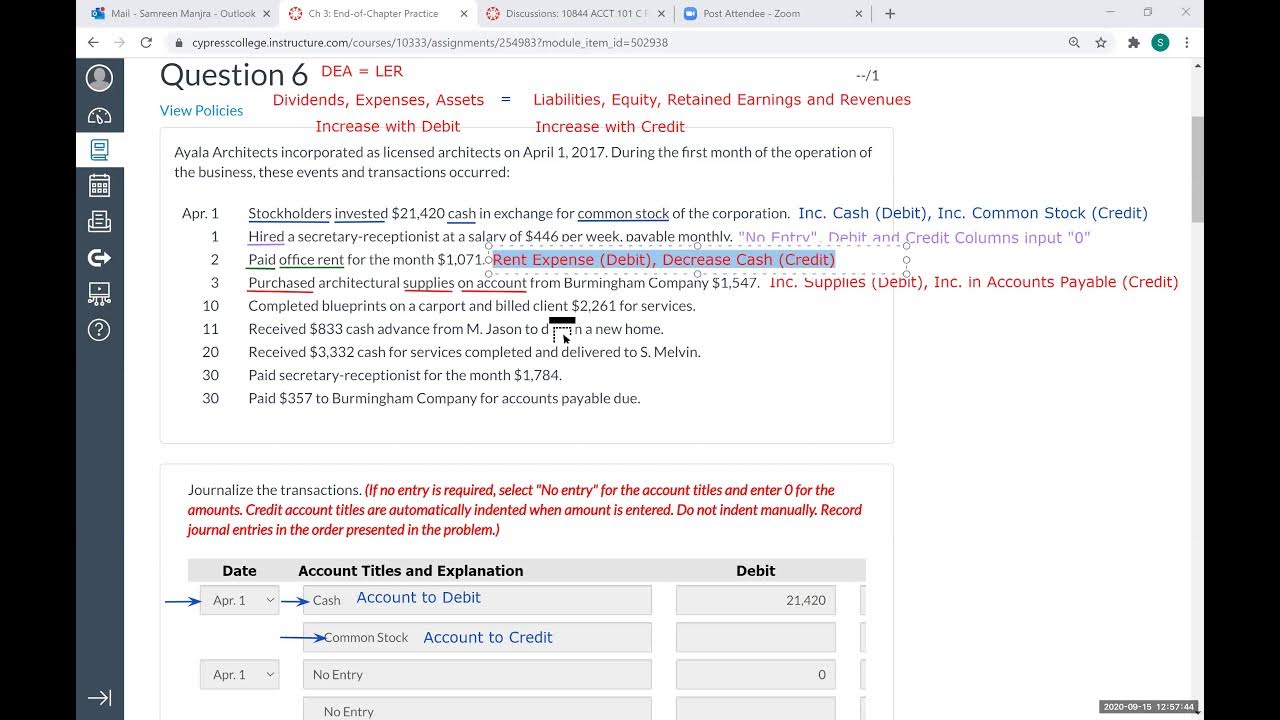The height and width of the screenshot is (720, 1280).
Task: Open a new browser tab
Action: [890, 14]
